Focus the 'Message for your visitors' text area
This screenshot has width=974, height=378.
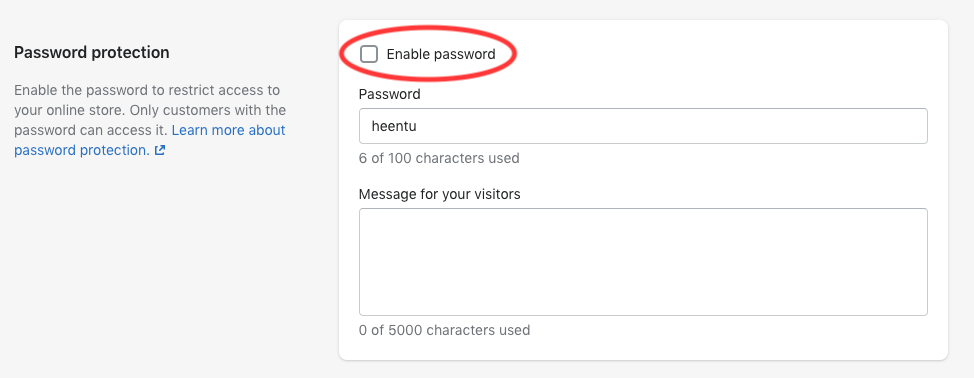(643, 262)
